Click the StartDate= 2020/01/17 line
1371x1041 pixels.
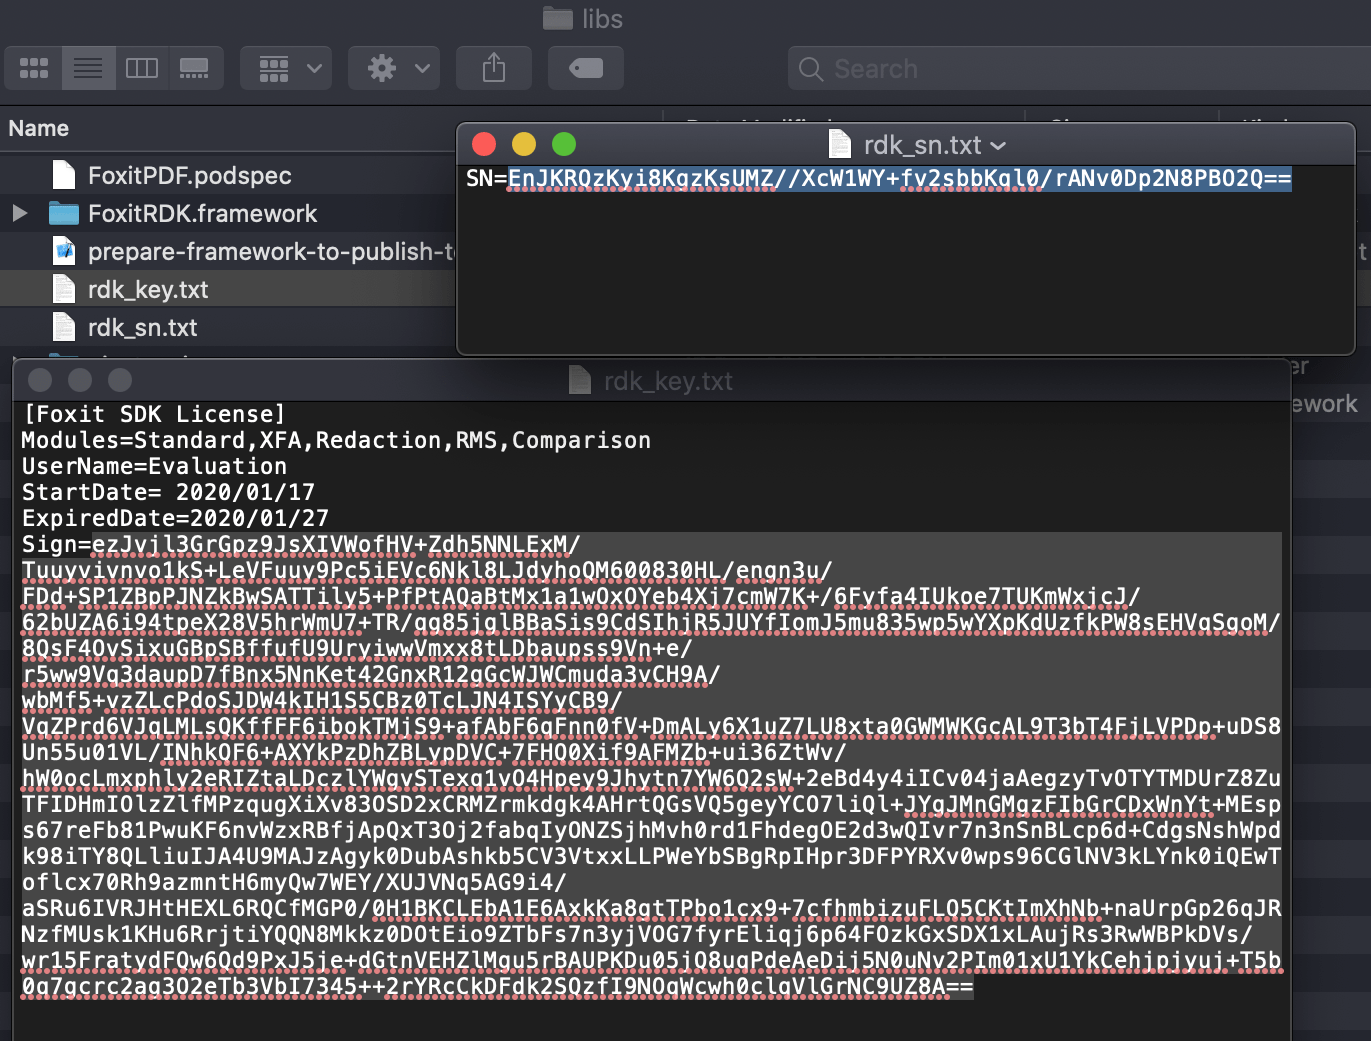(x=168, y=492)
